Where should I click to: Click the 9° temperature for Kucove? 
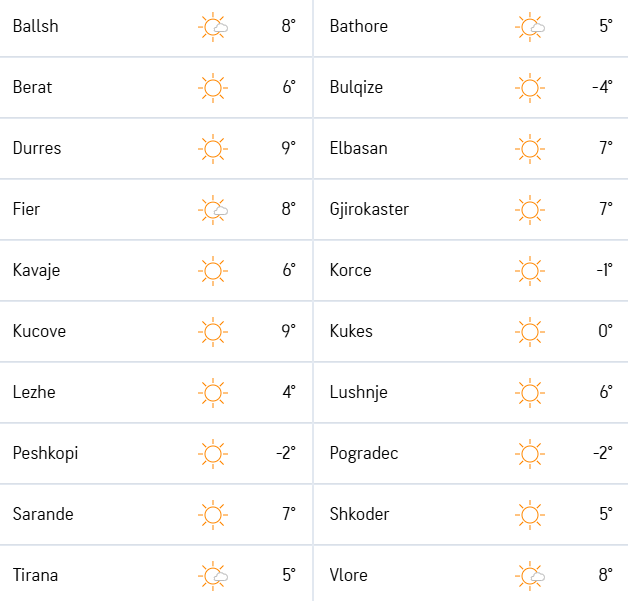point(288,331)
